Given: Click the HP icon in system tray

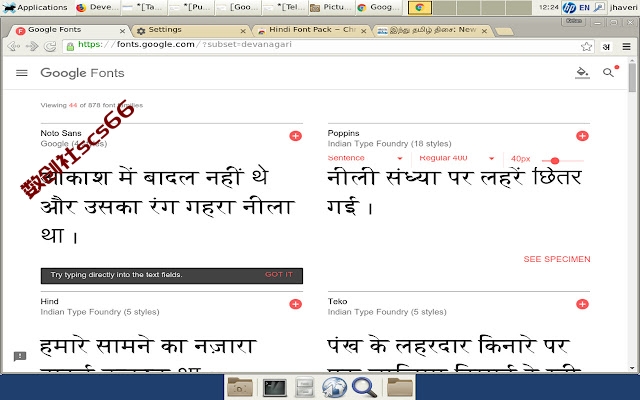Looking at the screenshot, I should (569, 7).
